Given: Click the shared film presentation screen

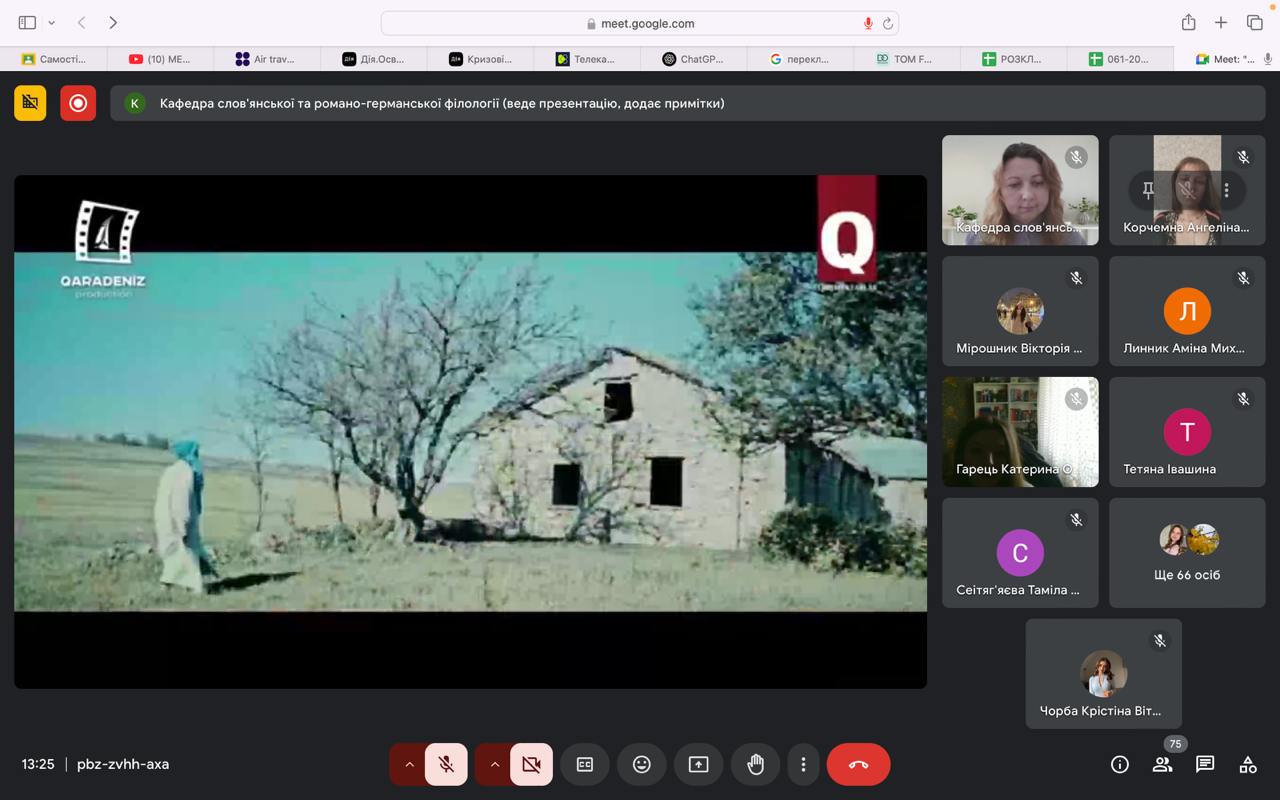Looking at the screenshot, I should pyautogui.click(x=470, y=432).
